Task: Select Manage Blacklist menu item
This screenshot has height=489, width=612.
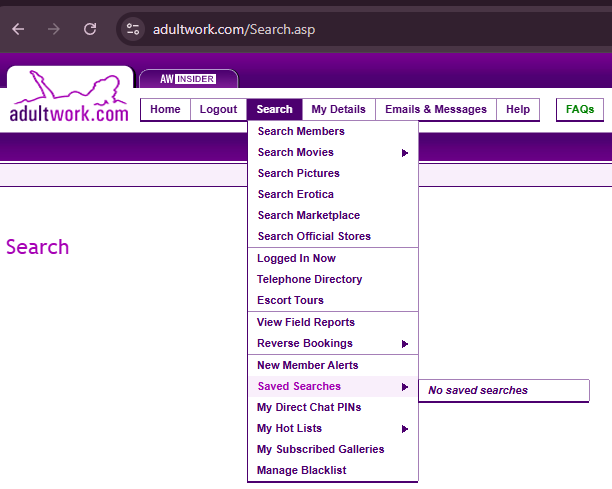Action: pos(301,470)
